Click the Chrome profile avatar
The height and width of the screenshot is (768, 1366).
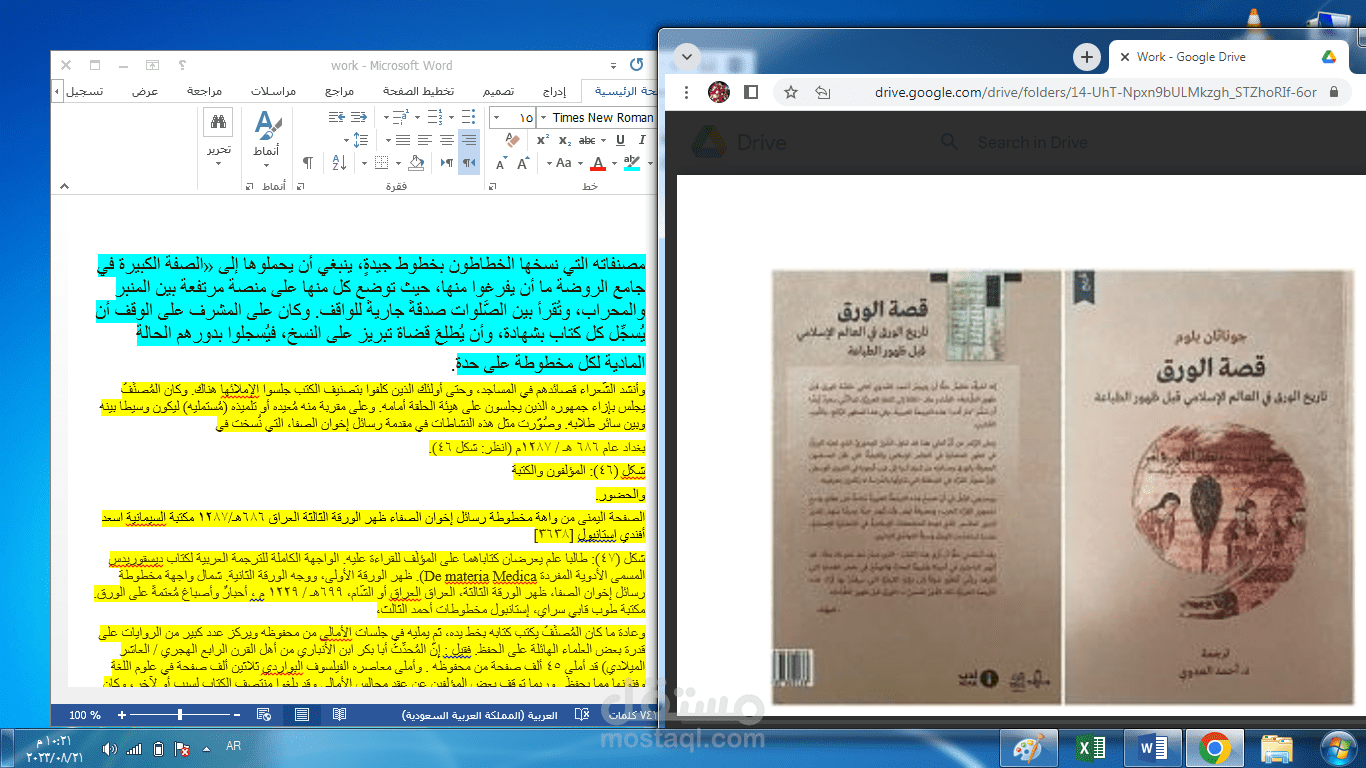(x=718, y=92)
